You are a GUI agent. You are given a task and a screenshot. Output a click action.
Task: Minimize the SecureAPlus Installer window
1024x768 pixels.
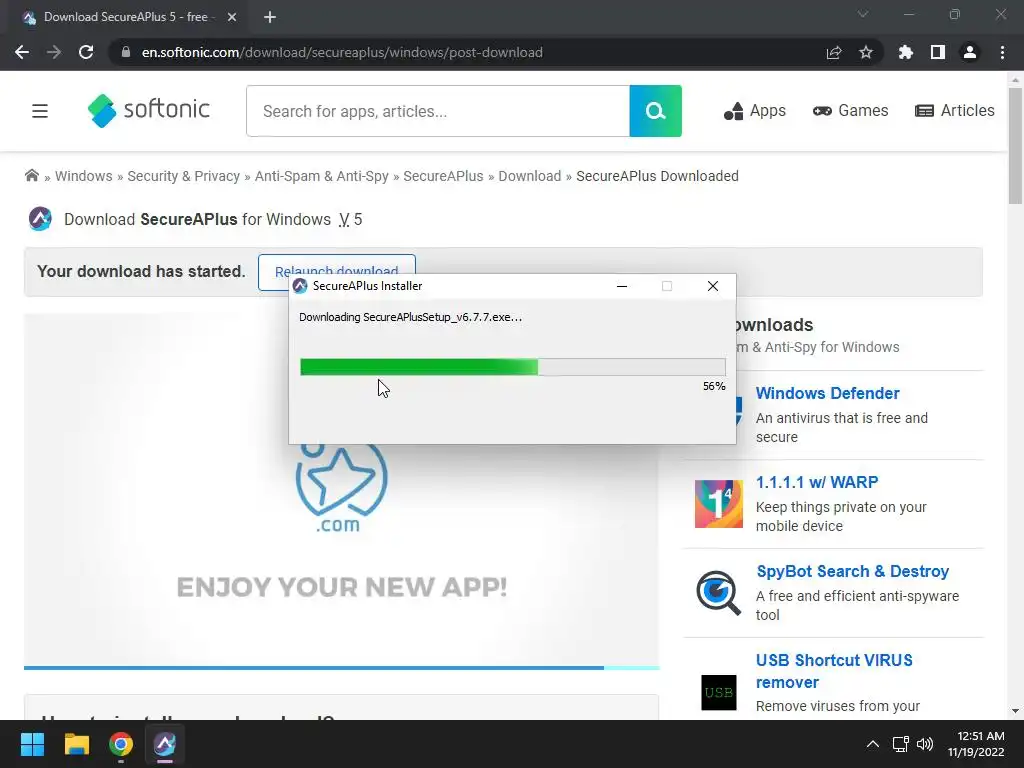click(x=622, y=286)
